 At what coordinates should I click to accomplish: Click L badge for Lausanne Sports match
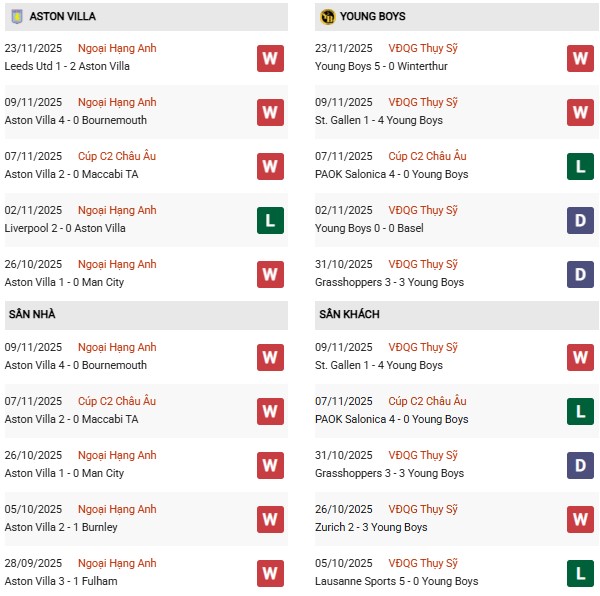click(x=580, y=573)
